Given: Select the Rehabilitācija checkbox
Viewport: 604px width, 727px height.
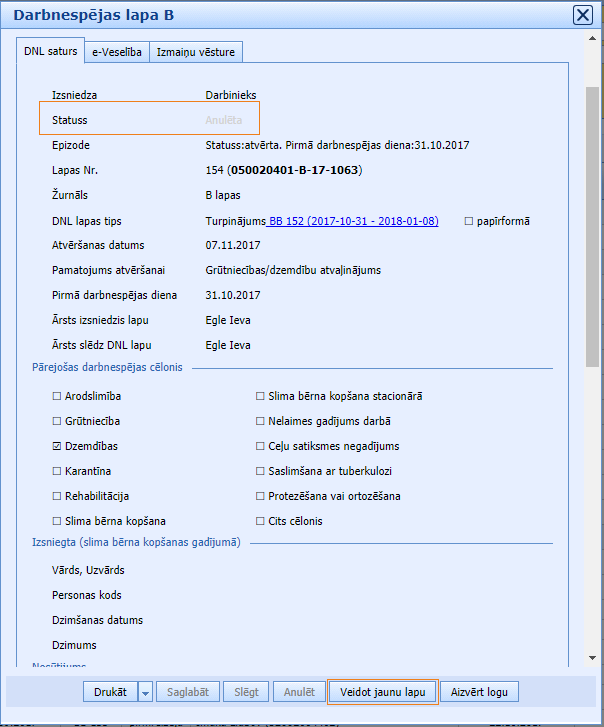Looking at the screenshot, I should (57, 497).
